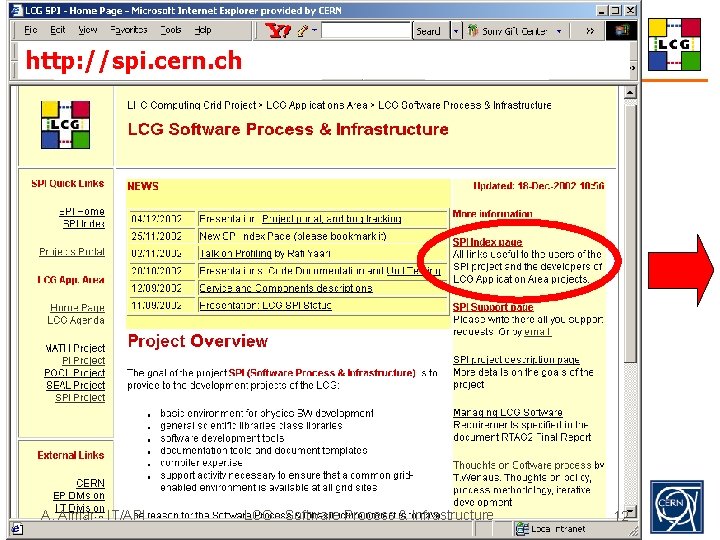This screenshot has height=540, width=720.
Task: Click the Yahoo toolbar Y! icon
Action: 278,31
